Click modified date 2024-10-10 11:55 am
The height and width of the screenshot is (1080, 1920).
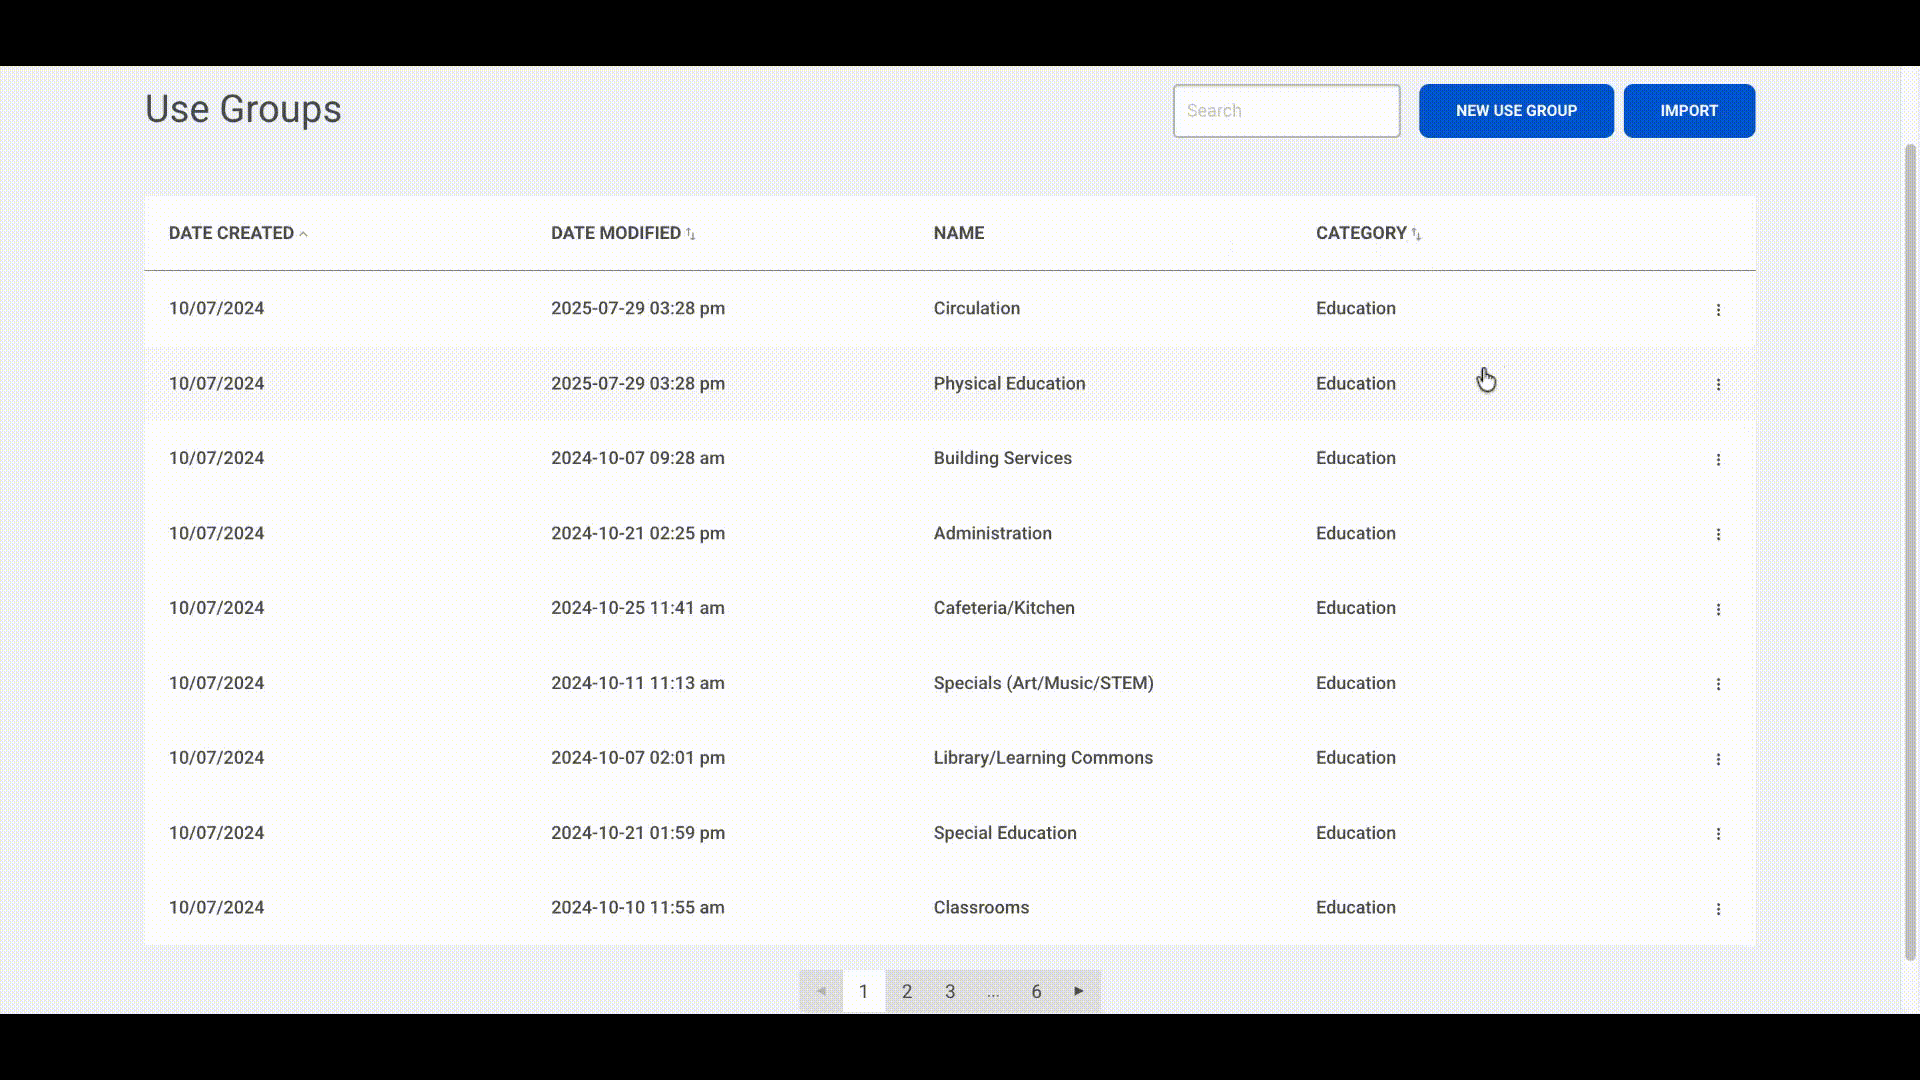click(638, 908)
